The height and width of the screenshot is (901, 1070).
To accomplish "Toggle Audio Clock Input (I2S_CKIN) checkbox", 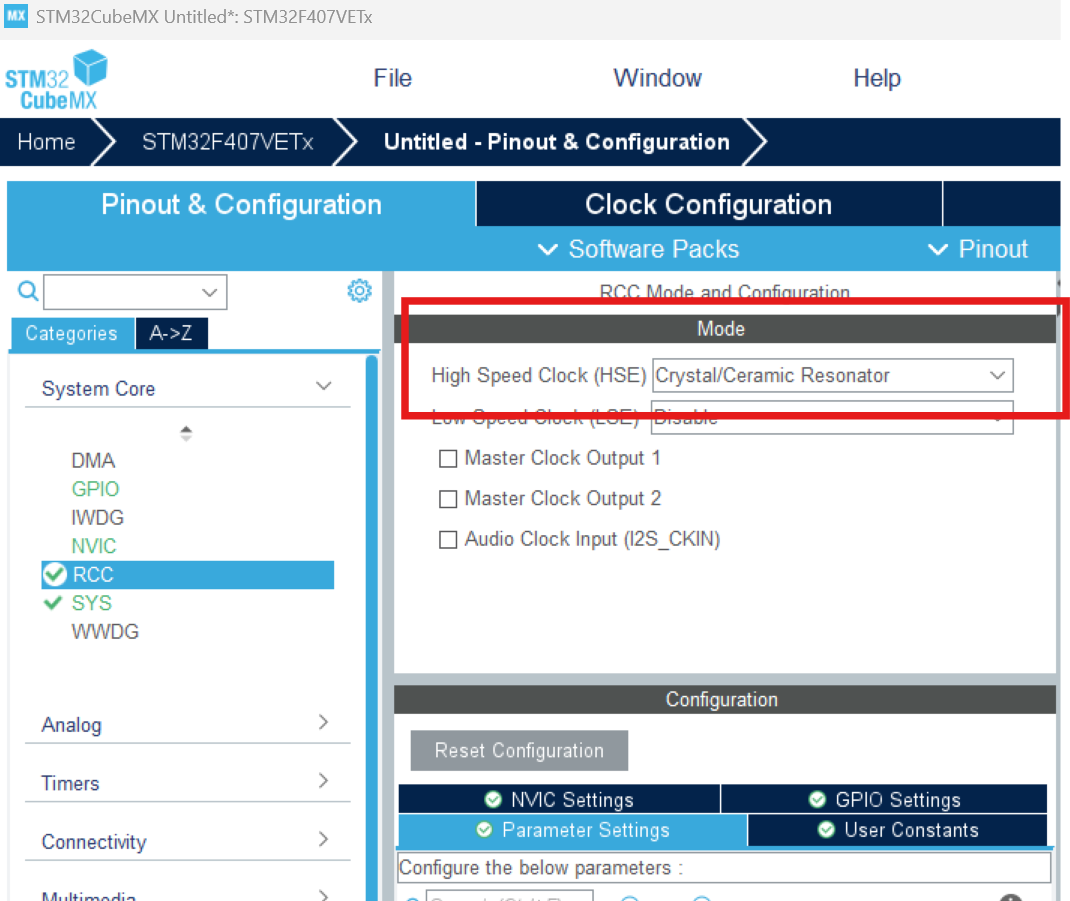I will (x=448, y=540).
